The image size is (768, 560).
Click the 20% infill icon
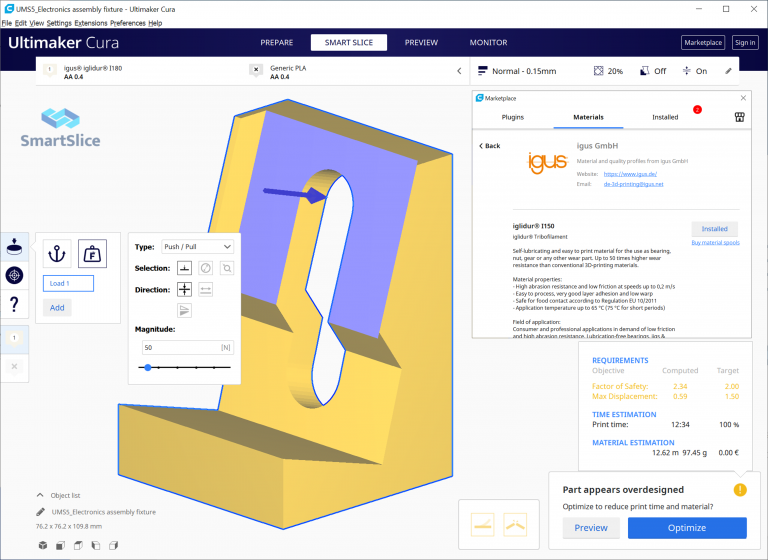[599, 71]
